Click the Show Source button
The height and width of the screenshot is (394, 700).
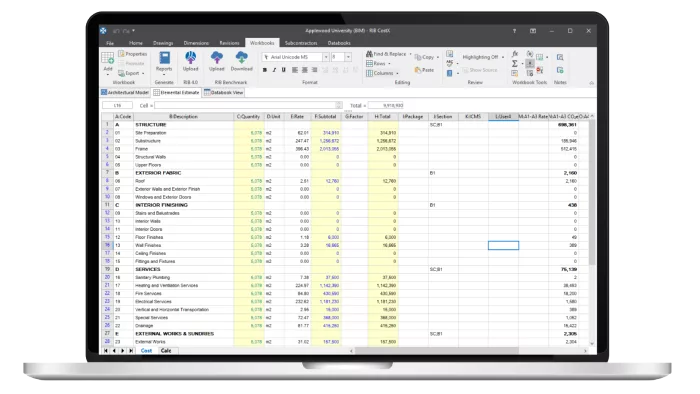click(x=479, y=70)
